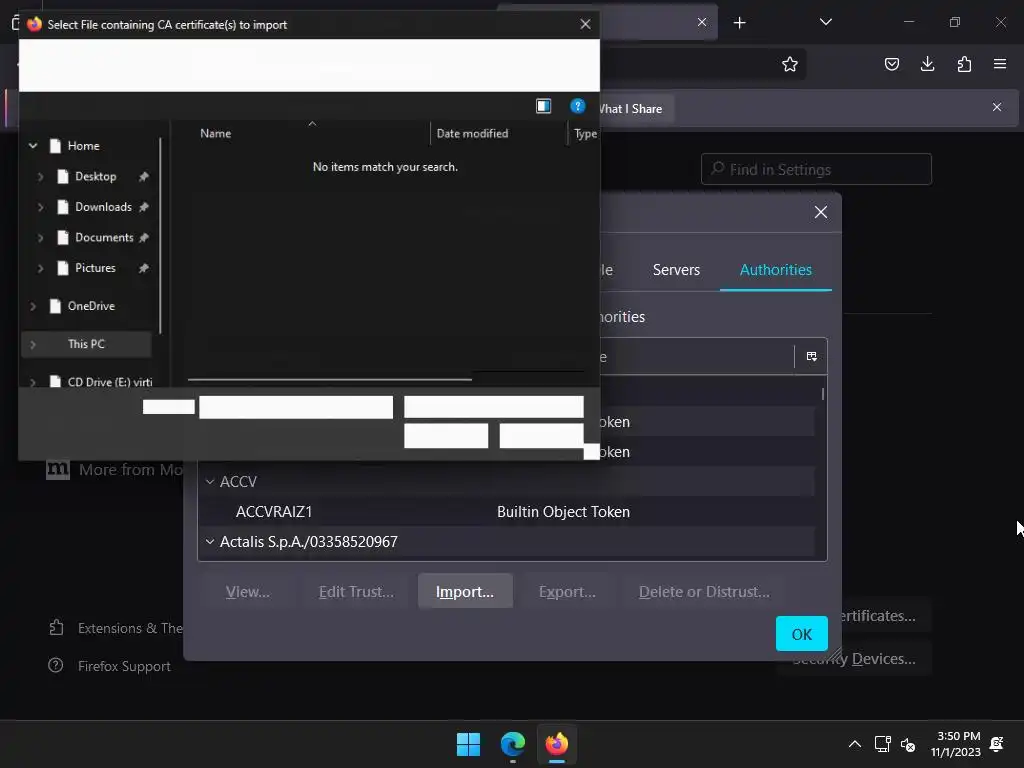Select Documents in navigation pane
The image size is (1024, 768).
tap(104, 238)
